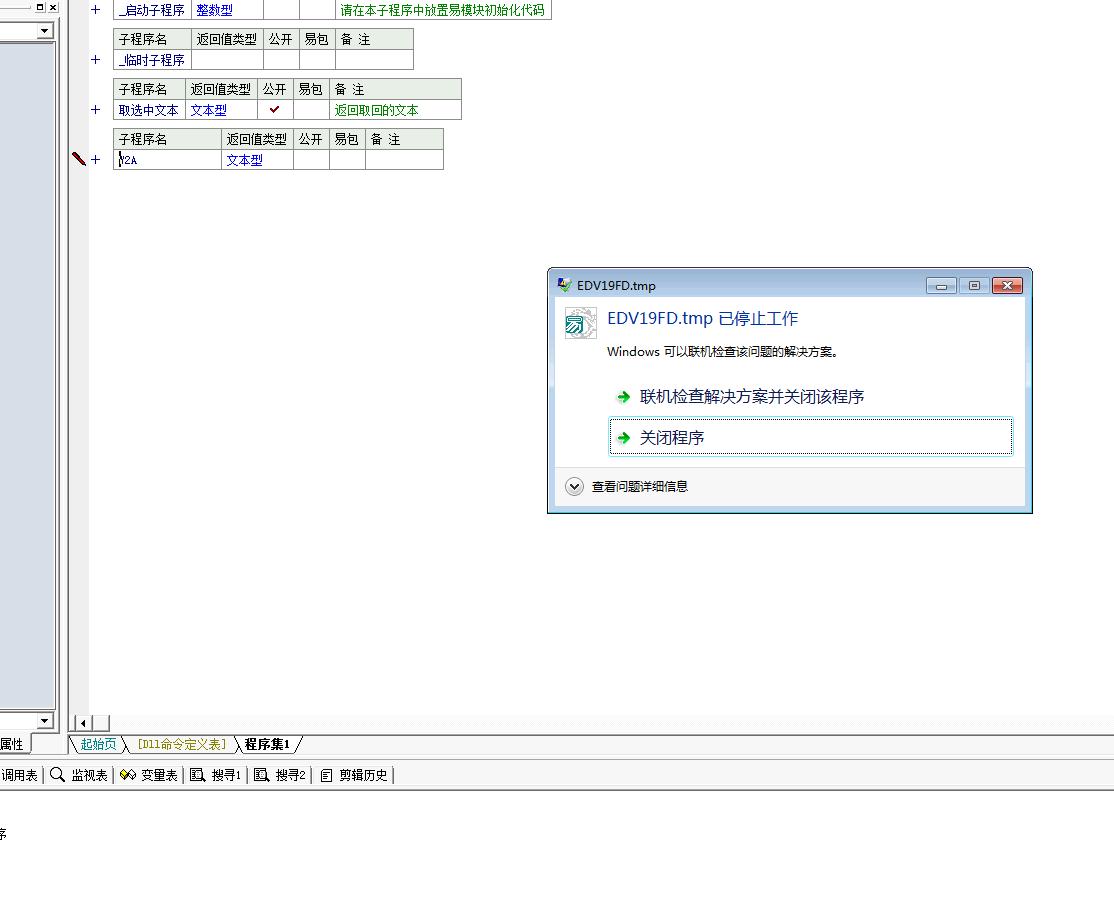Click the EDV19FD.tmp title bar icon
This screenshot has height=915, width=1114.
click(564, 285)
